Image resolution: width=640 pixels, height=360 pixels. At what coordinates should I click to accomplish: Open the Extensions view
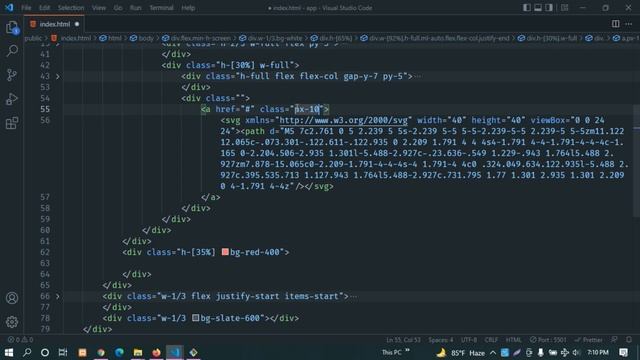[12, 123]
